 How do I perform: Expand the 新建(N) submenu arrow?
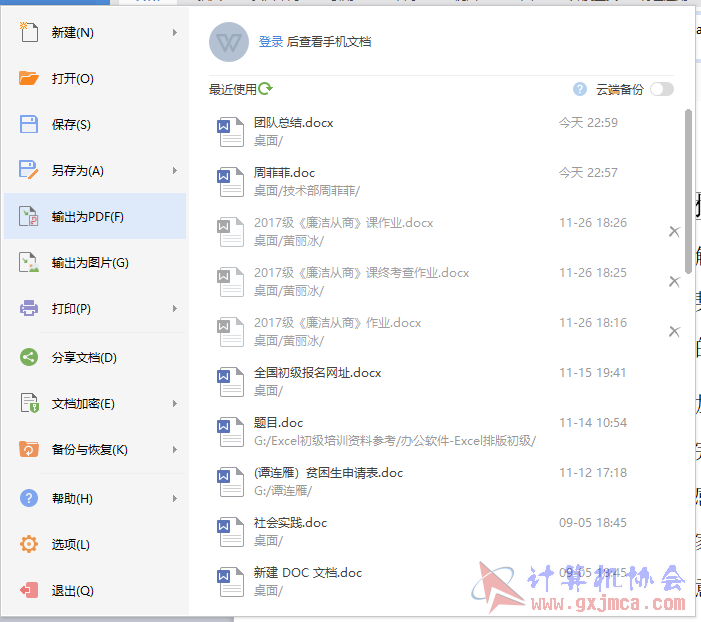tap(175, 32)
